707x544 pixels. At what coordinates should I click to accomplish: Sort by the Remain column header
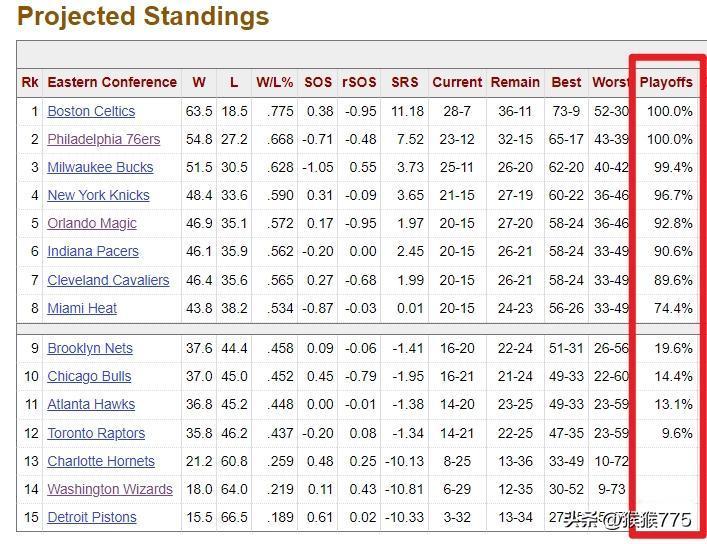click(515, 82)
